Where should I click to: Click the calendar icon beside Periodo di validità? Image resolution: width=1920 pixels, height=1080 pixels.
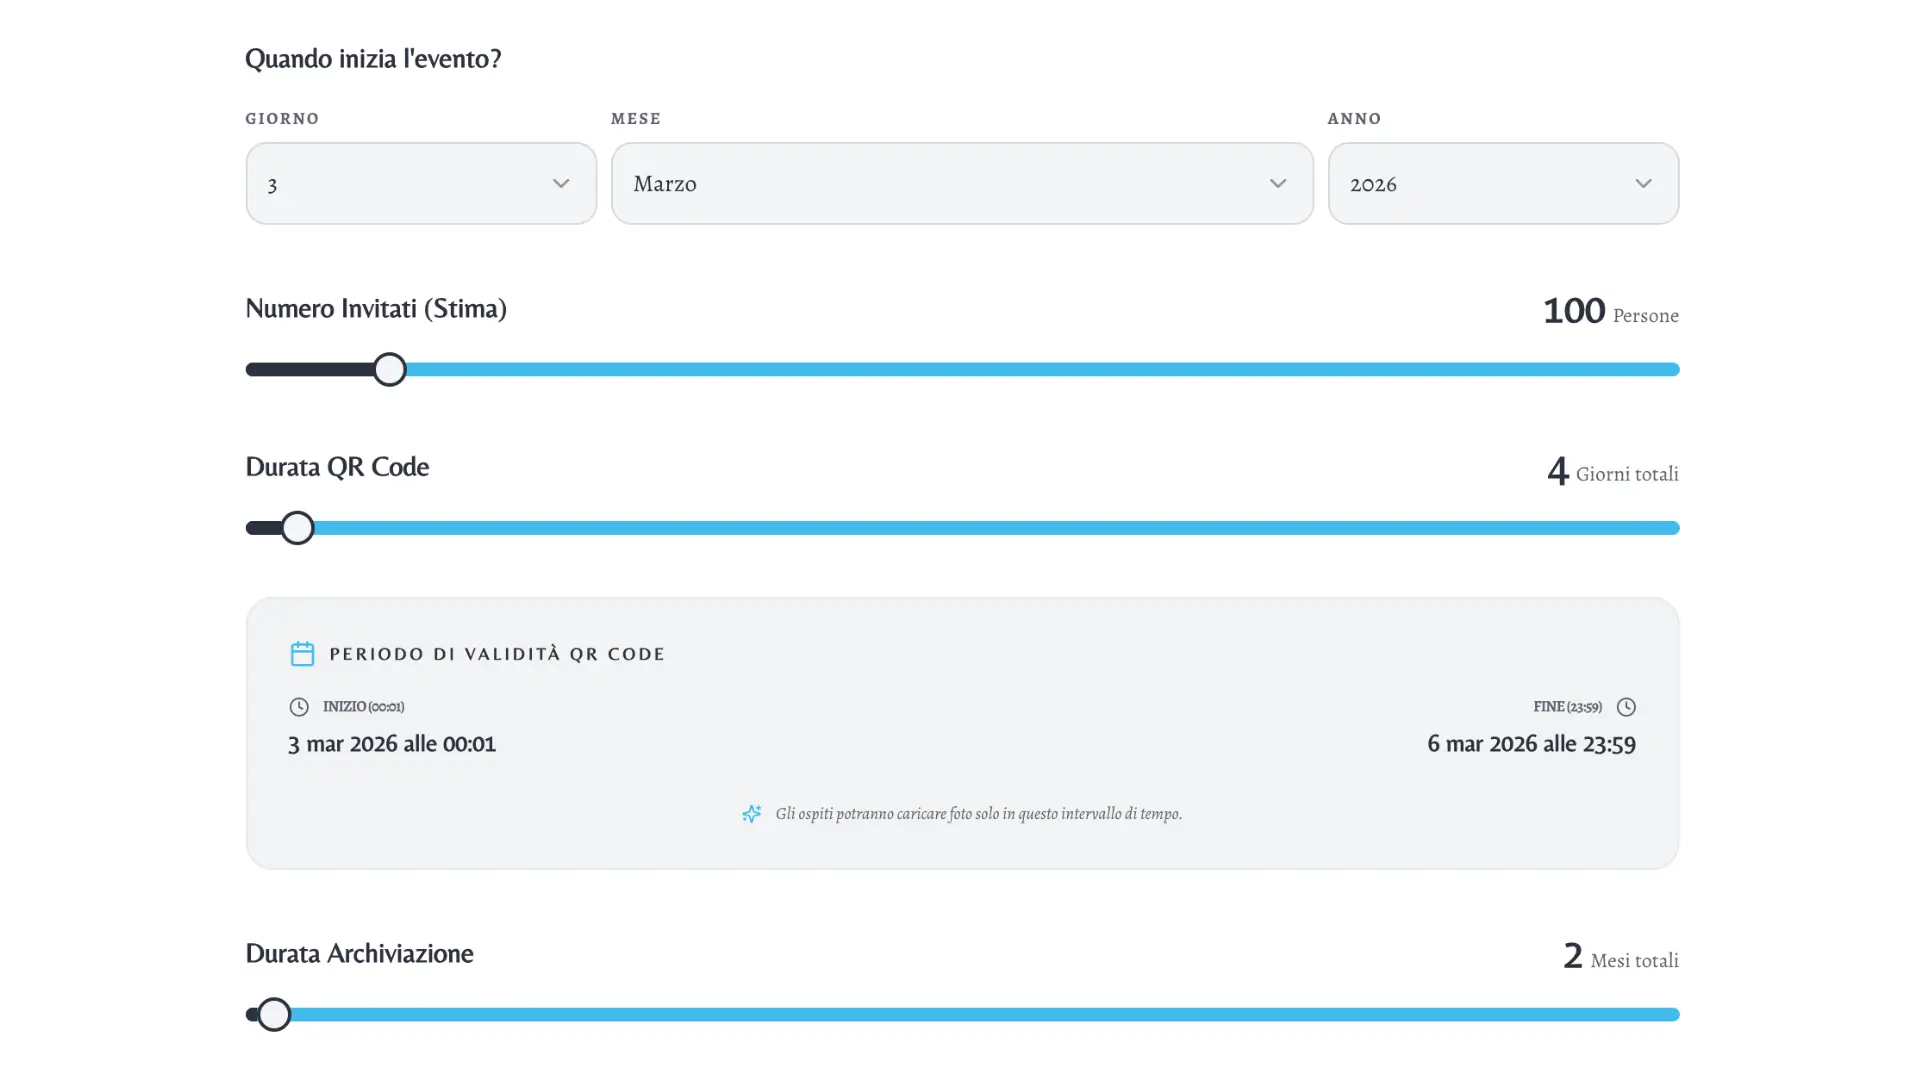coord(302,654)
